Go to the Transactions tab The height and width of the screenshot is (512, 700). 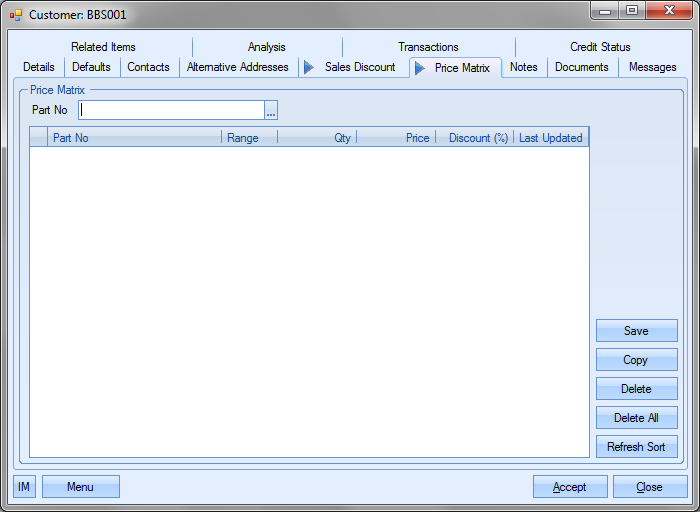pos(428,47)
